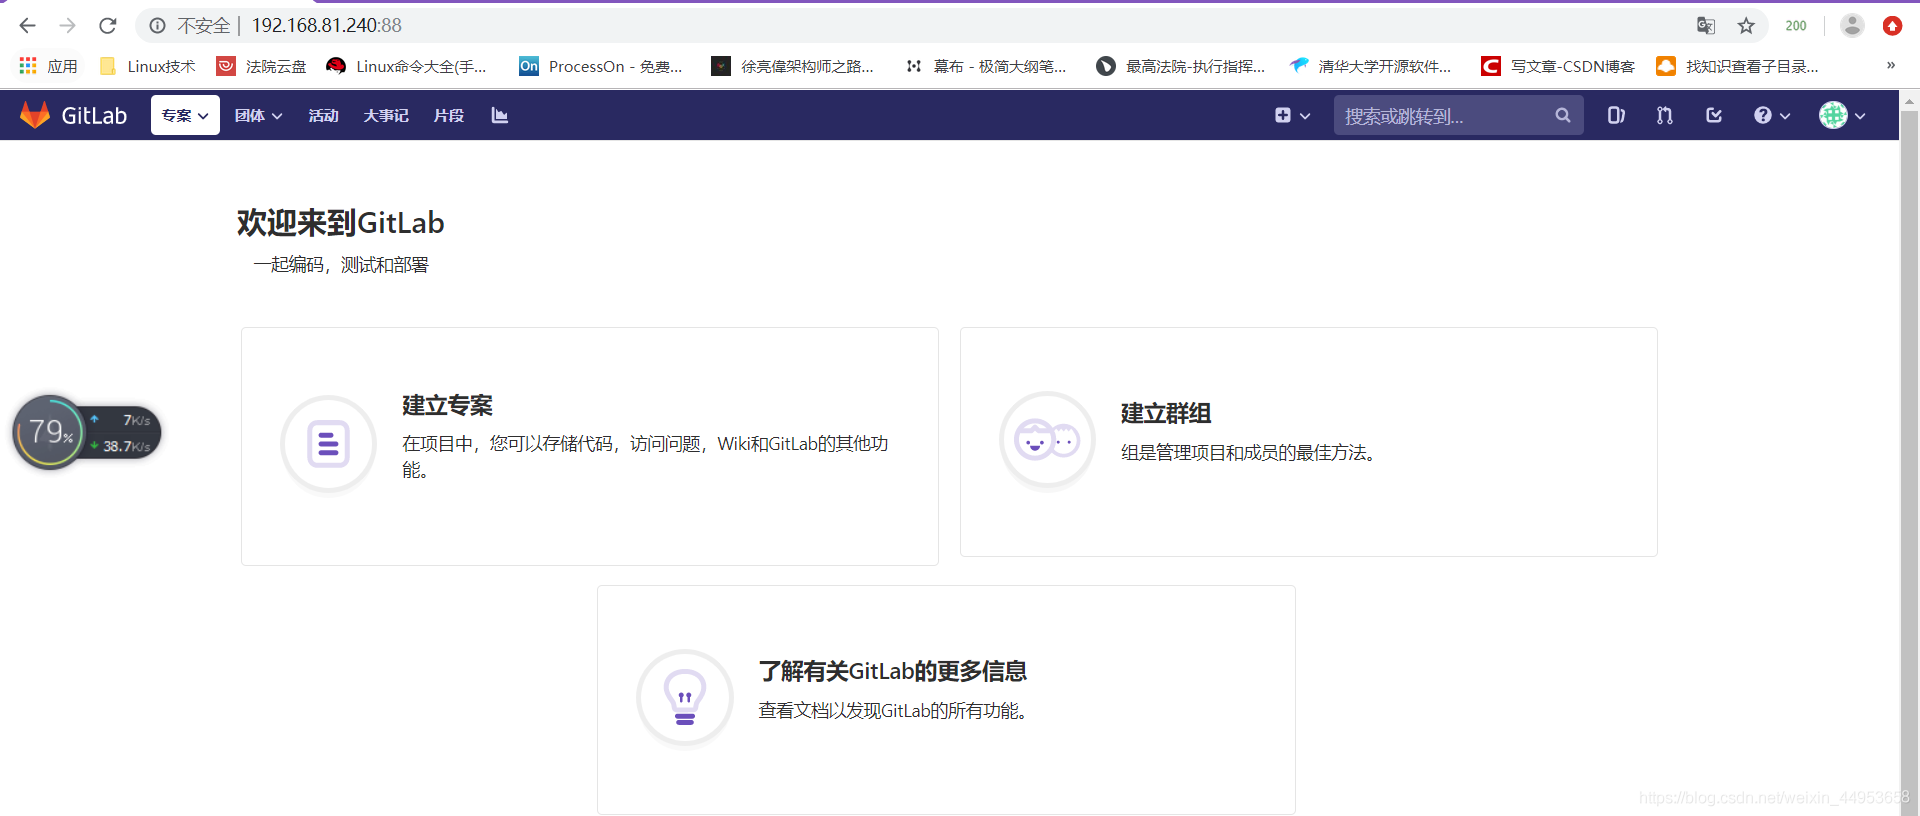Open the user avatar menu
This screenshot has width=1920, height=816.
click(1842, 116)
